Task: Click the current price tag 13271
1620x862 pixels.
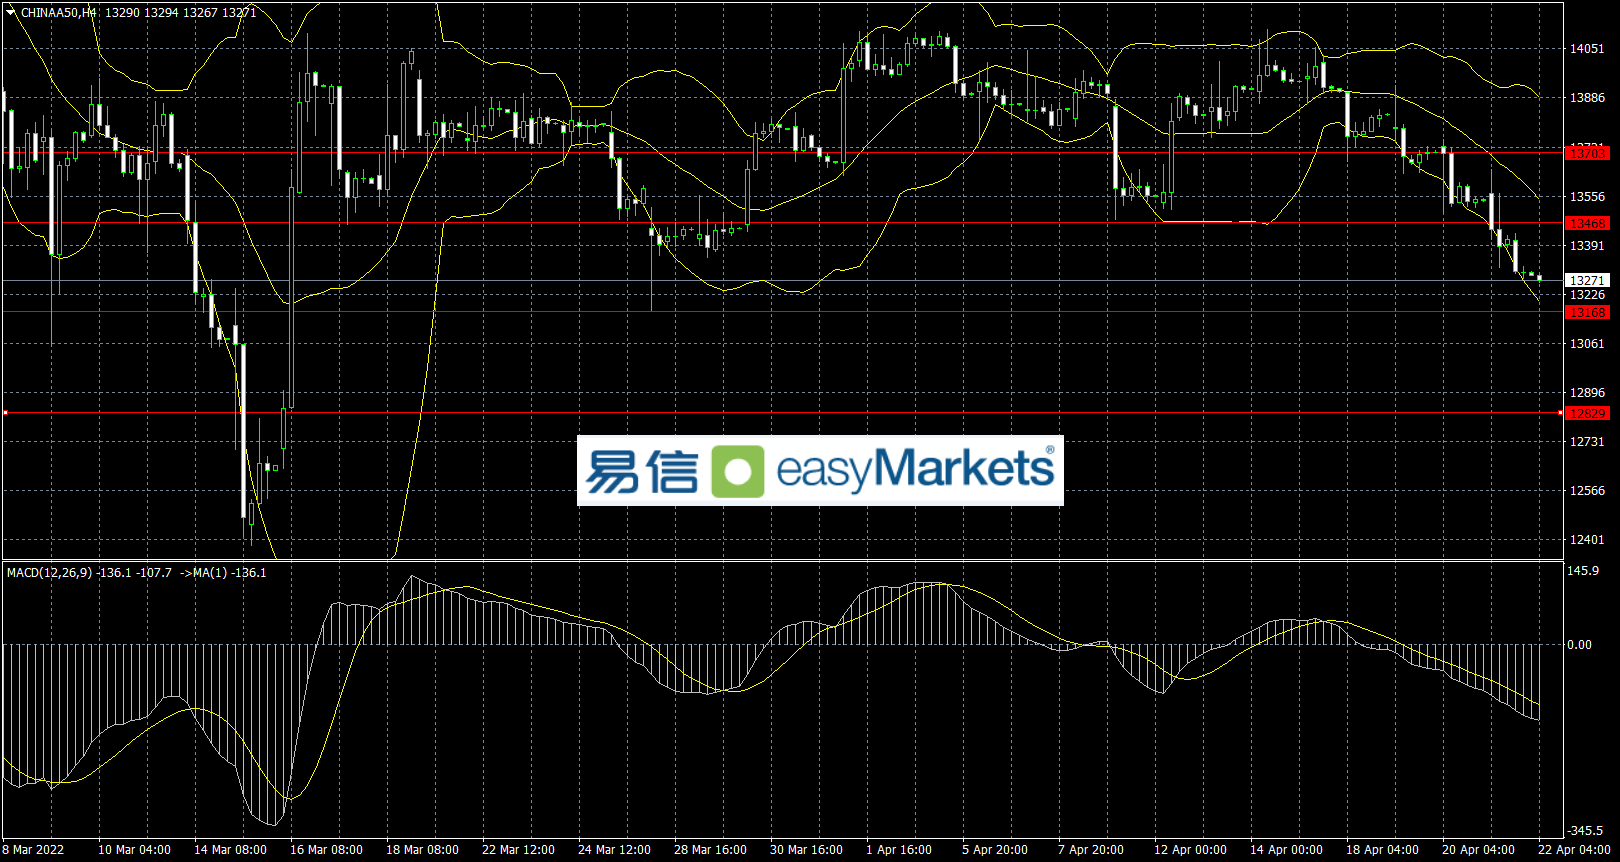Action: coord(1587,281)
